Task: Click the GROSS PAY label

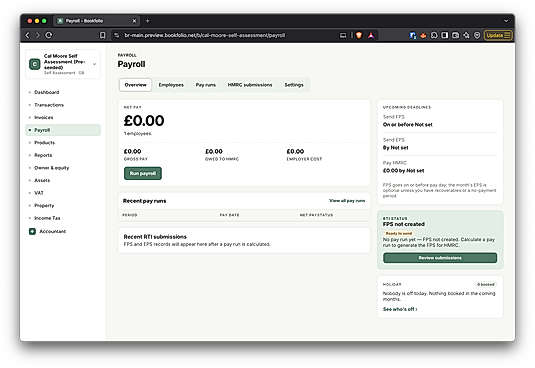Action: pos(135,159)
